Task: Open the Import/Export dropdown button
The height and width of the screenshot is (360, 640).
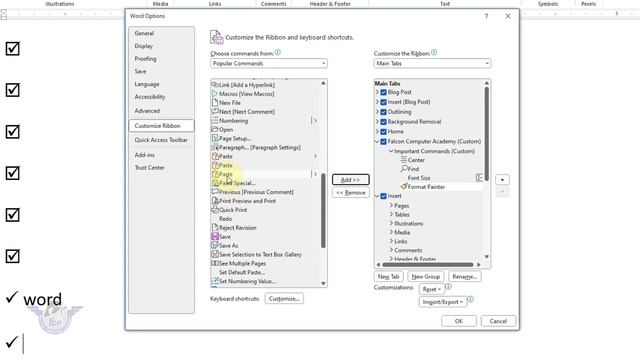Action: [442, 302]
